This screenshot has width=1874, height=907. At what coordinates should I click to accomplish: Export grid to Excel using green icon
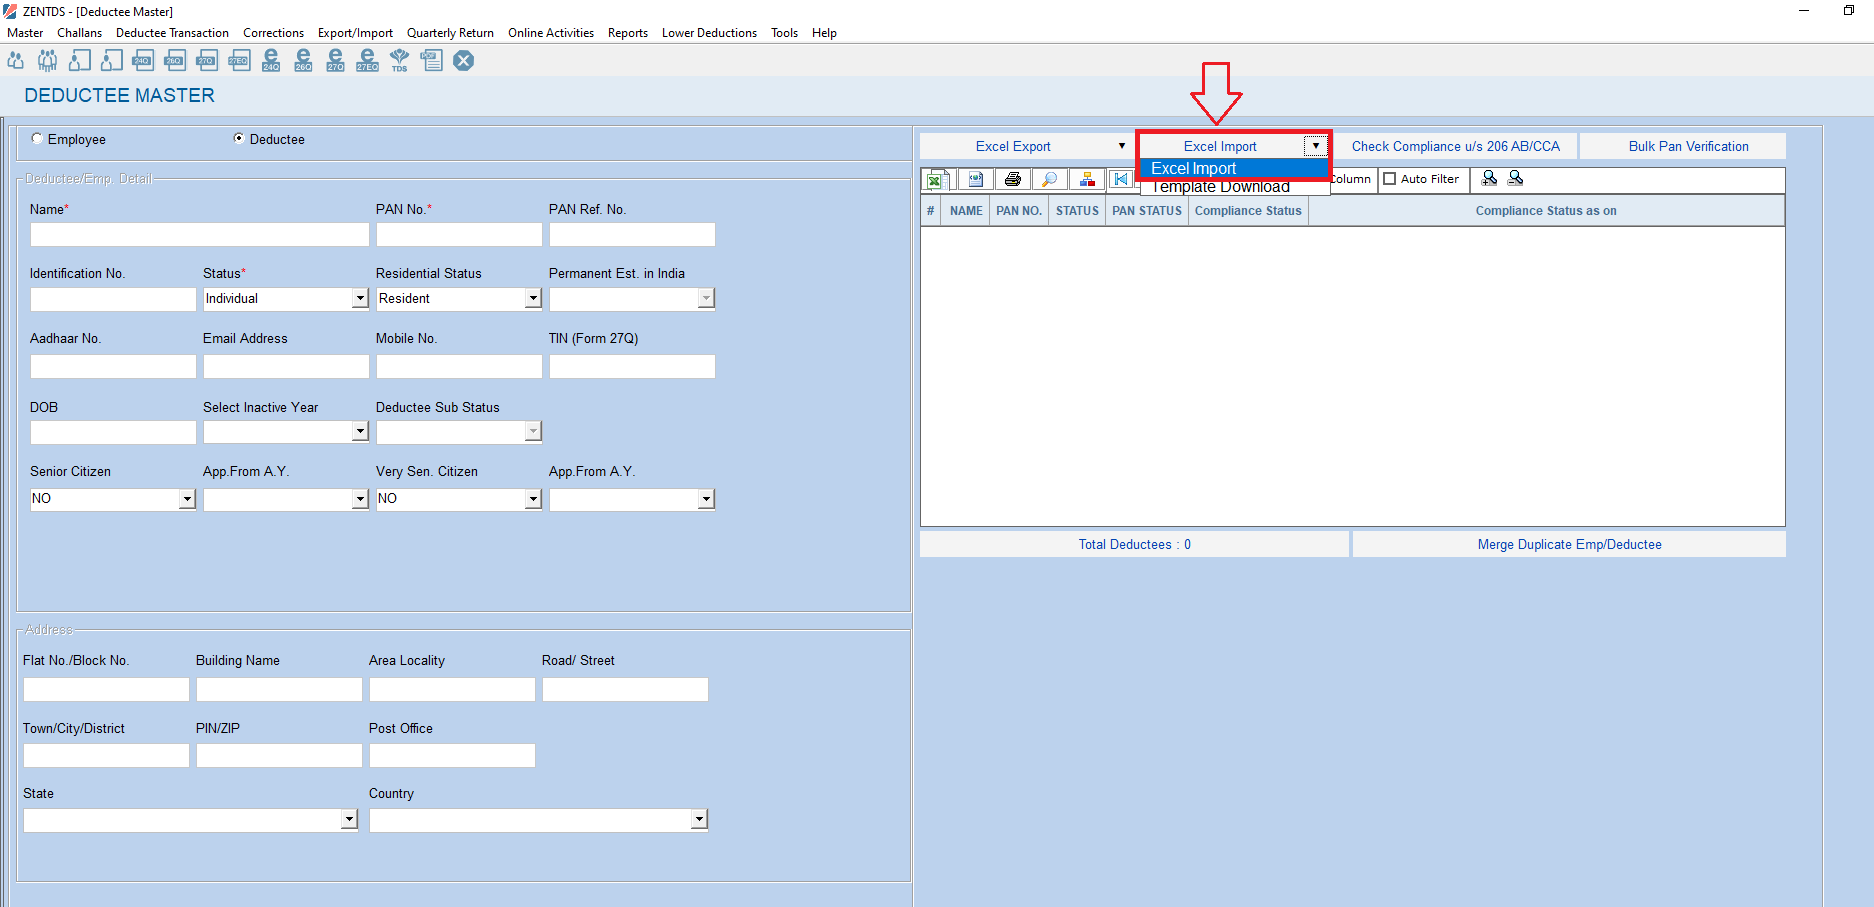[x=937, y=179]
